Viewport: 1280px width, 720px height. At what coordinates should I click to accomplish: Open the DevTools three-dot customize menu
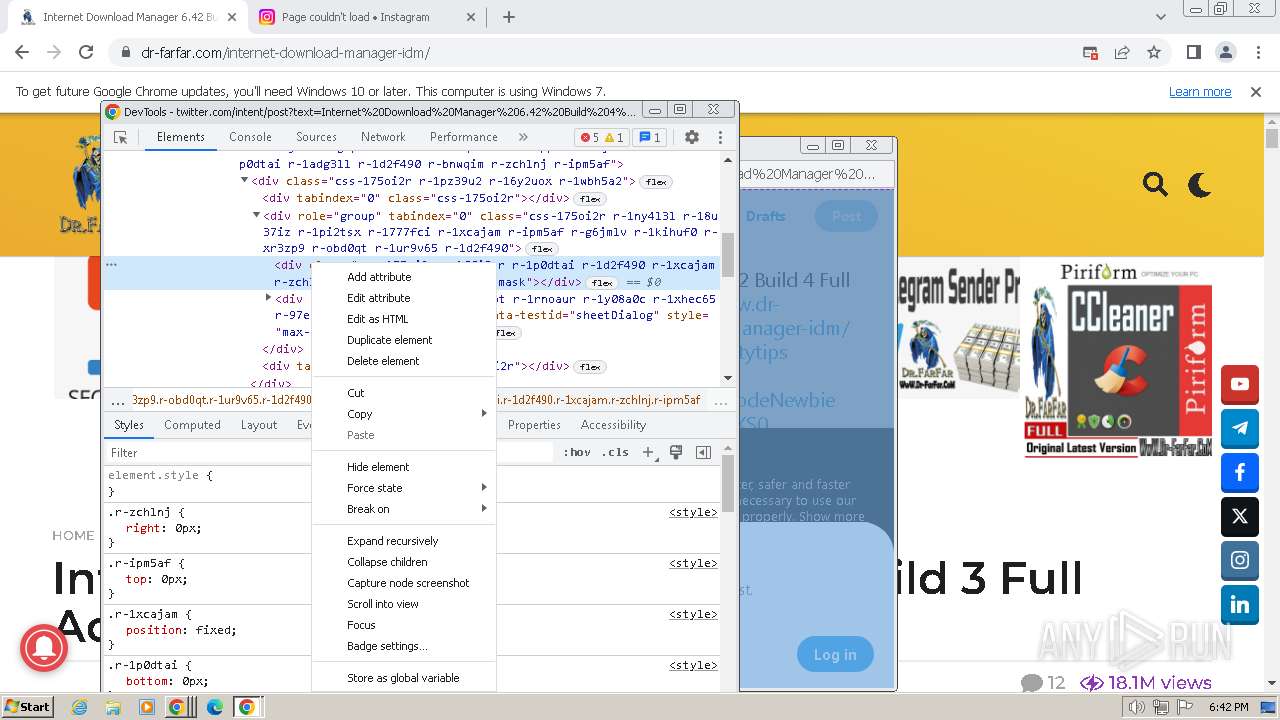pos(720,137)
